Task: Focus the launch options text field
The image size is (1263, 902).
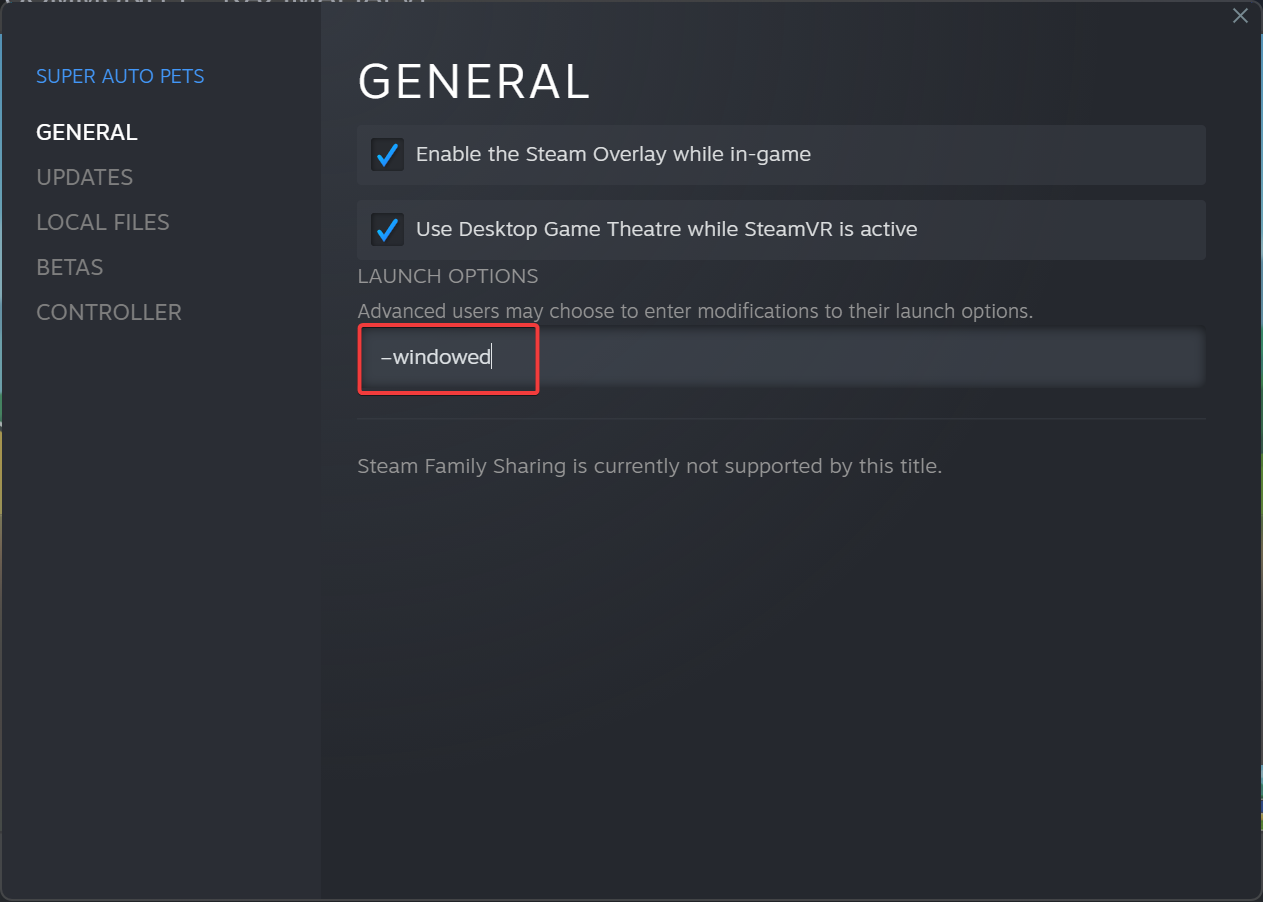Action: tap(780, 357)
